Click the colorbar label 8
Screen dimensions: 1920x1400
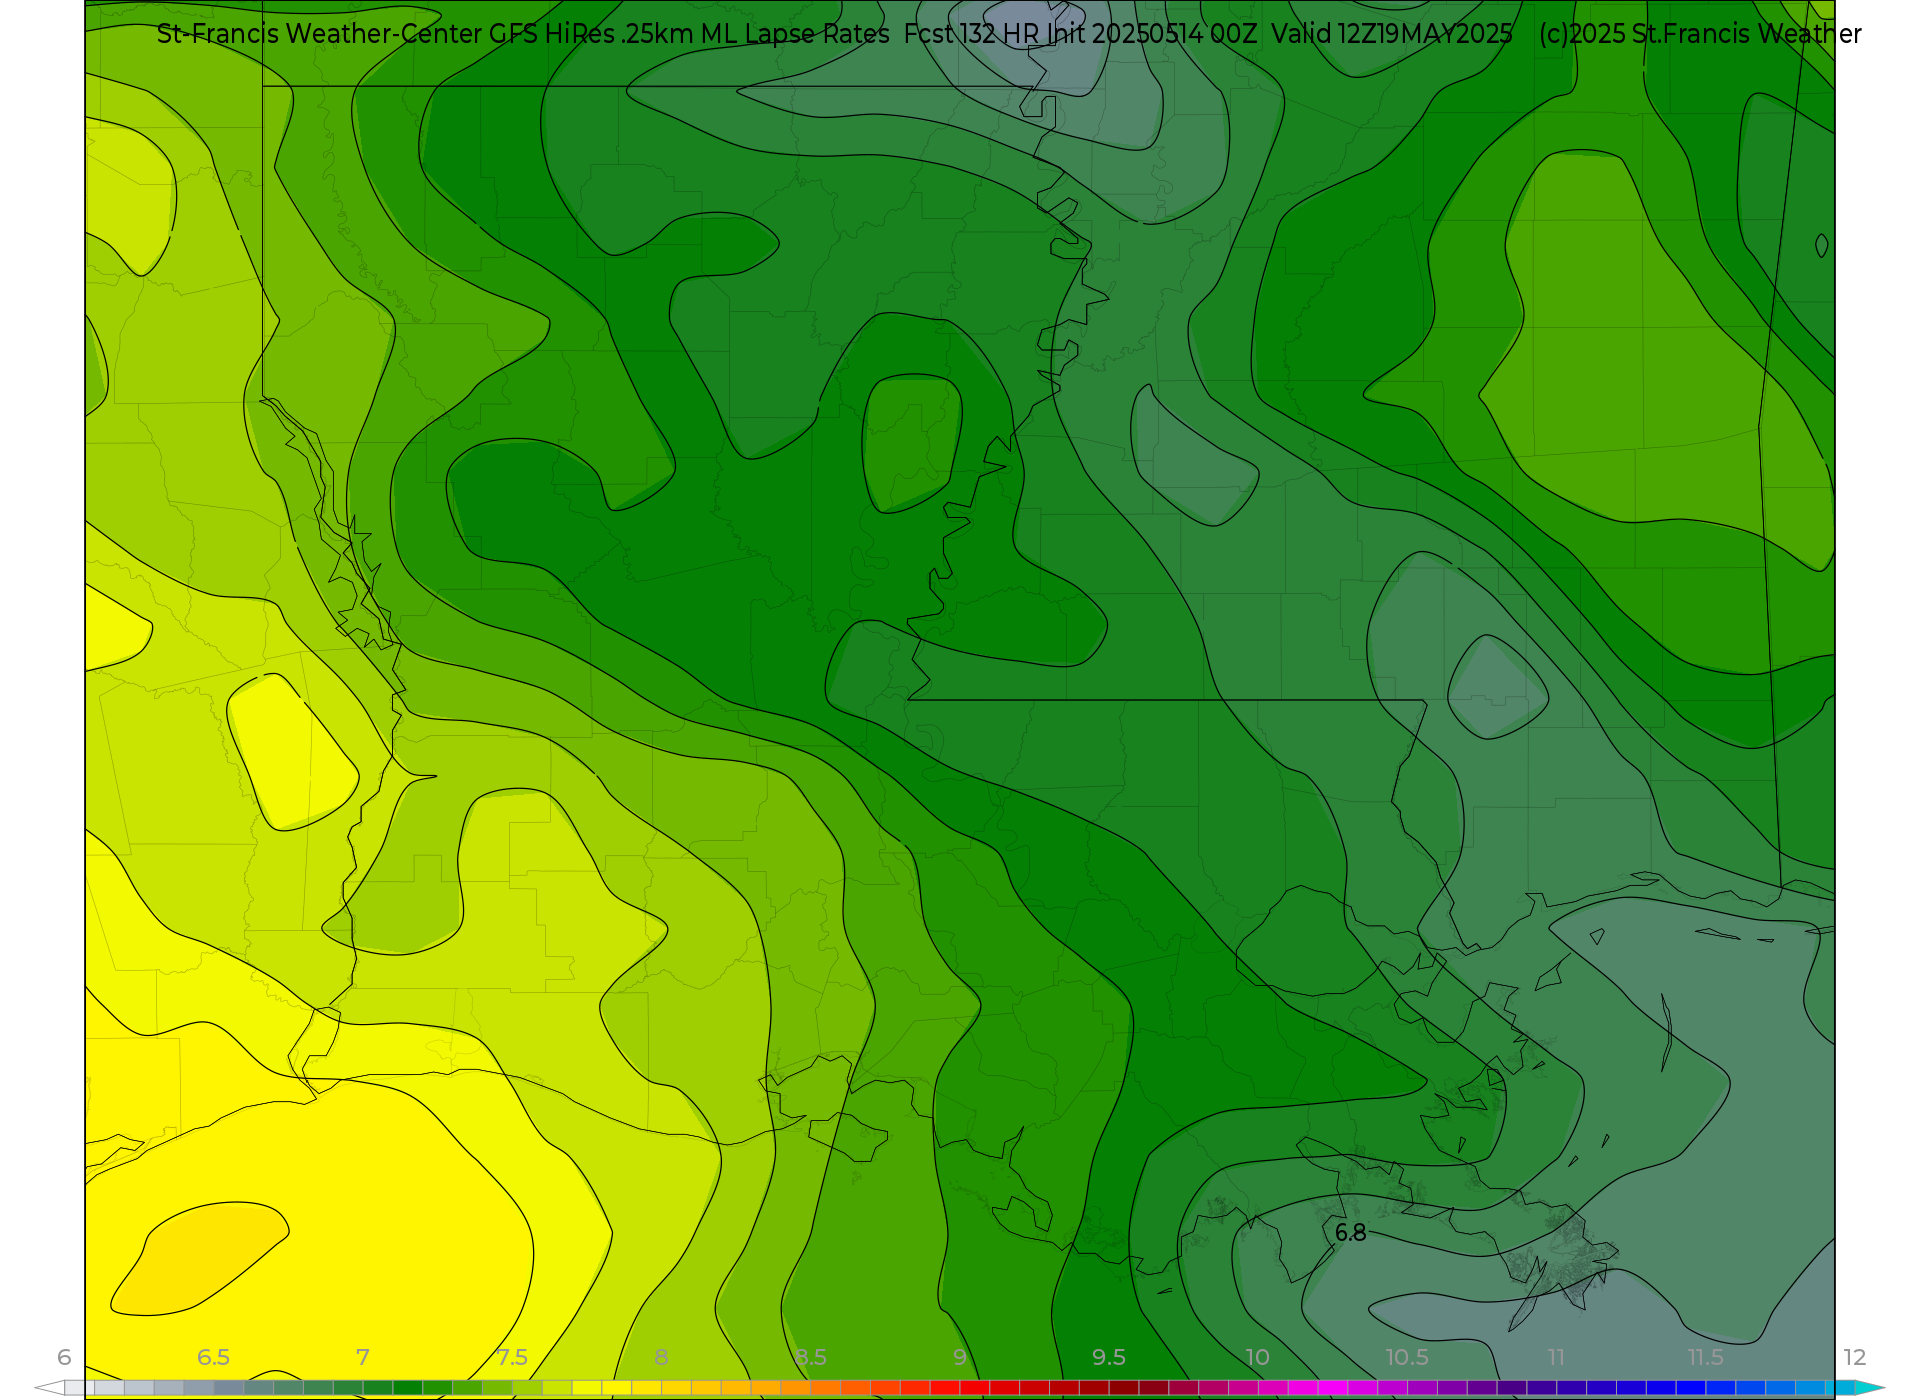[x=661, y=1357]
